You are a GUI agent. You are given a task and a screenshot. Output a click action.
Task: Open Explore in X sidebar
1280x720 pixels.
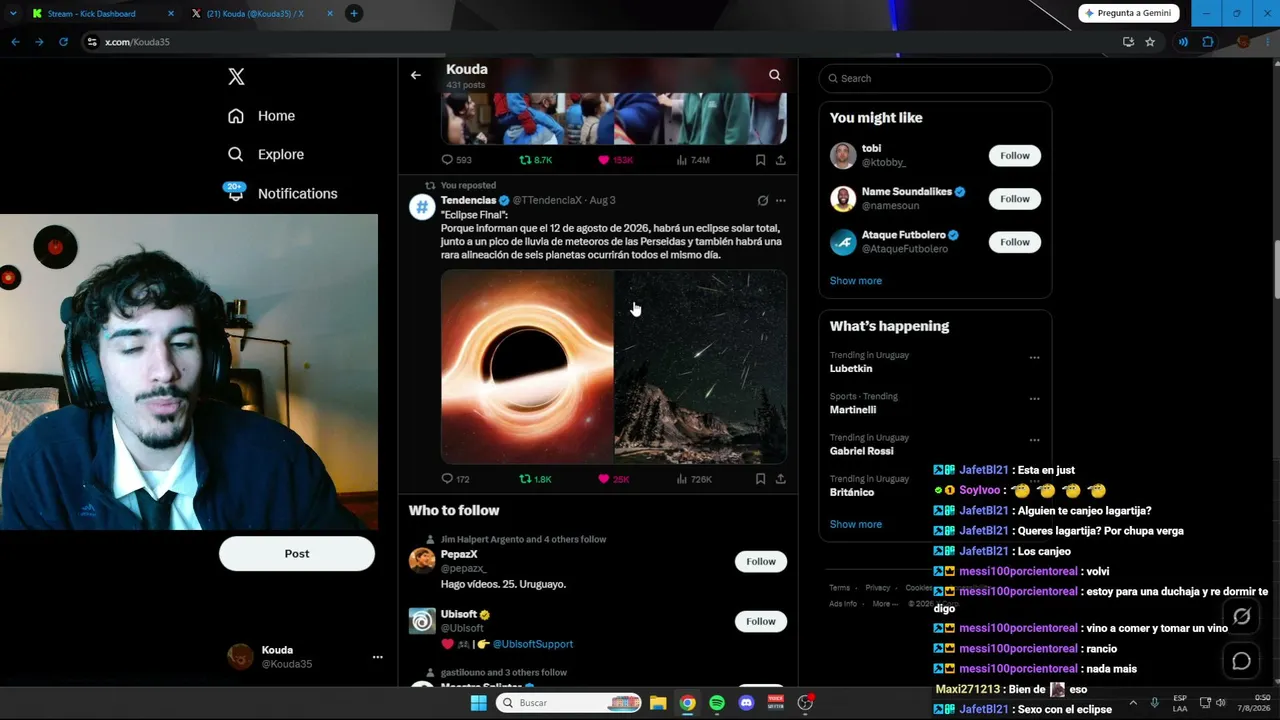(265, 155)
